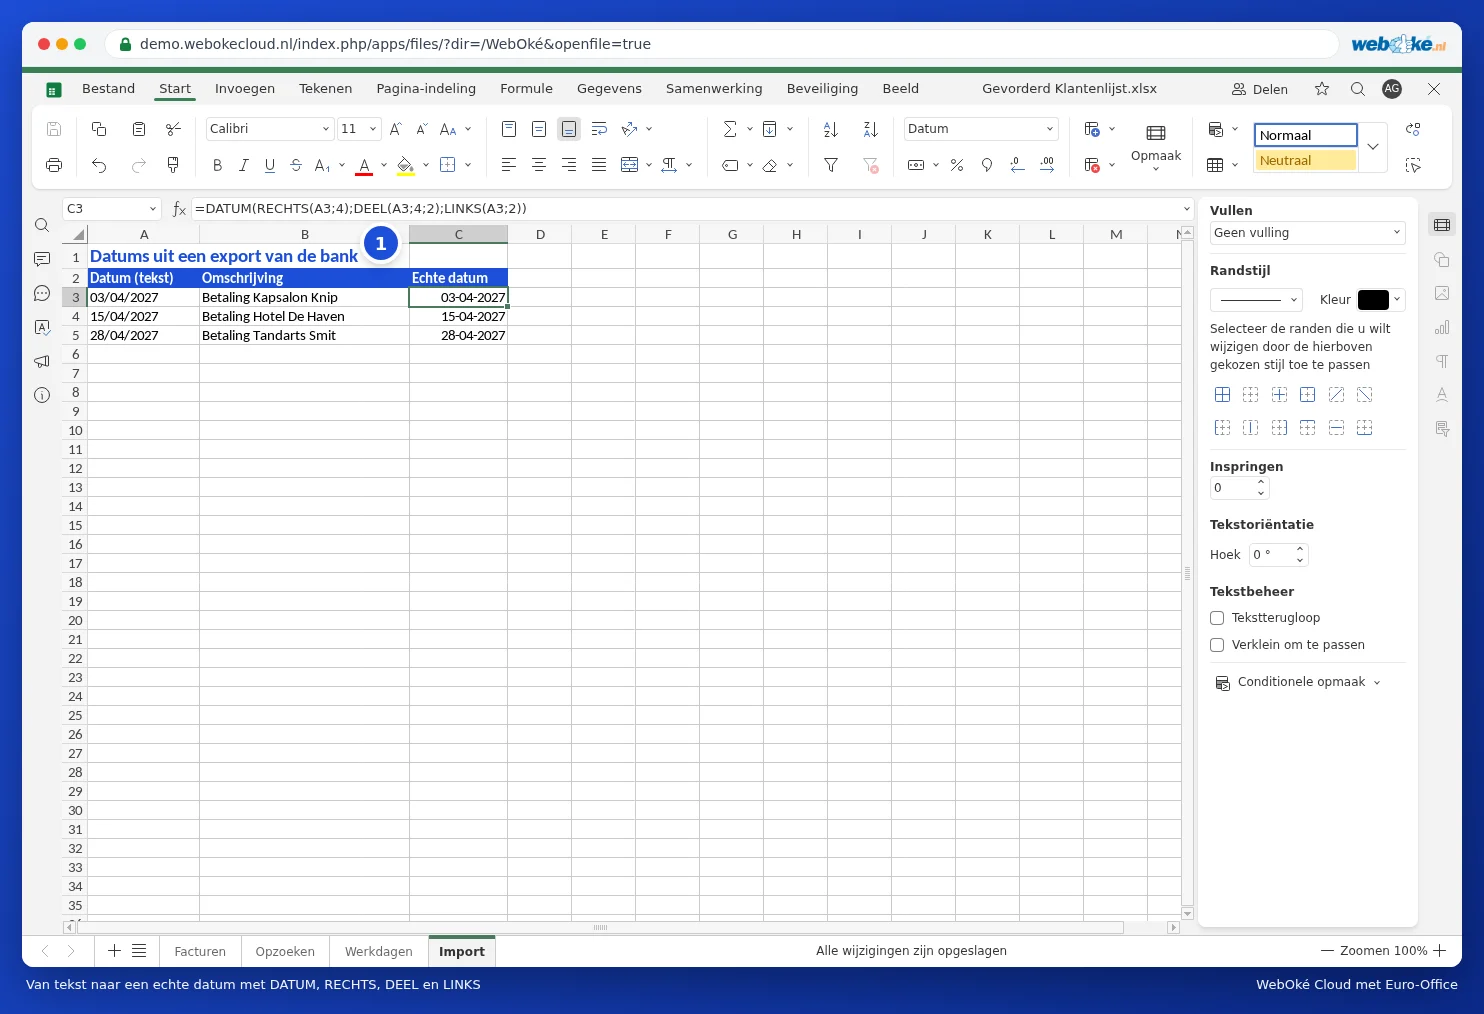The image size is (1484, 1014).
Task: Sort ascending with the A-Z icon
Action: click(x=831, y=129)
